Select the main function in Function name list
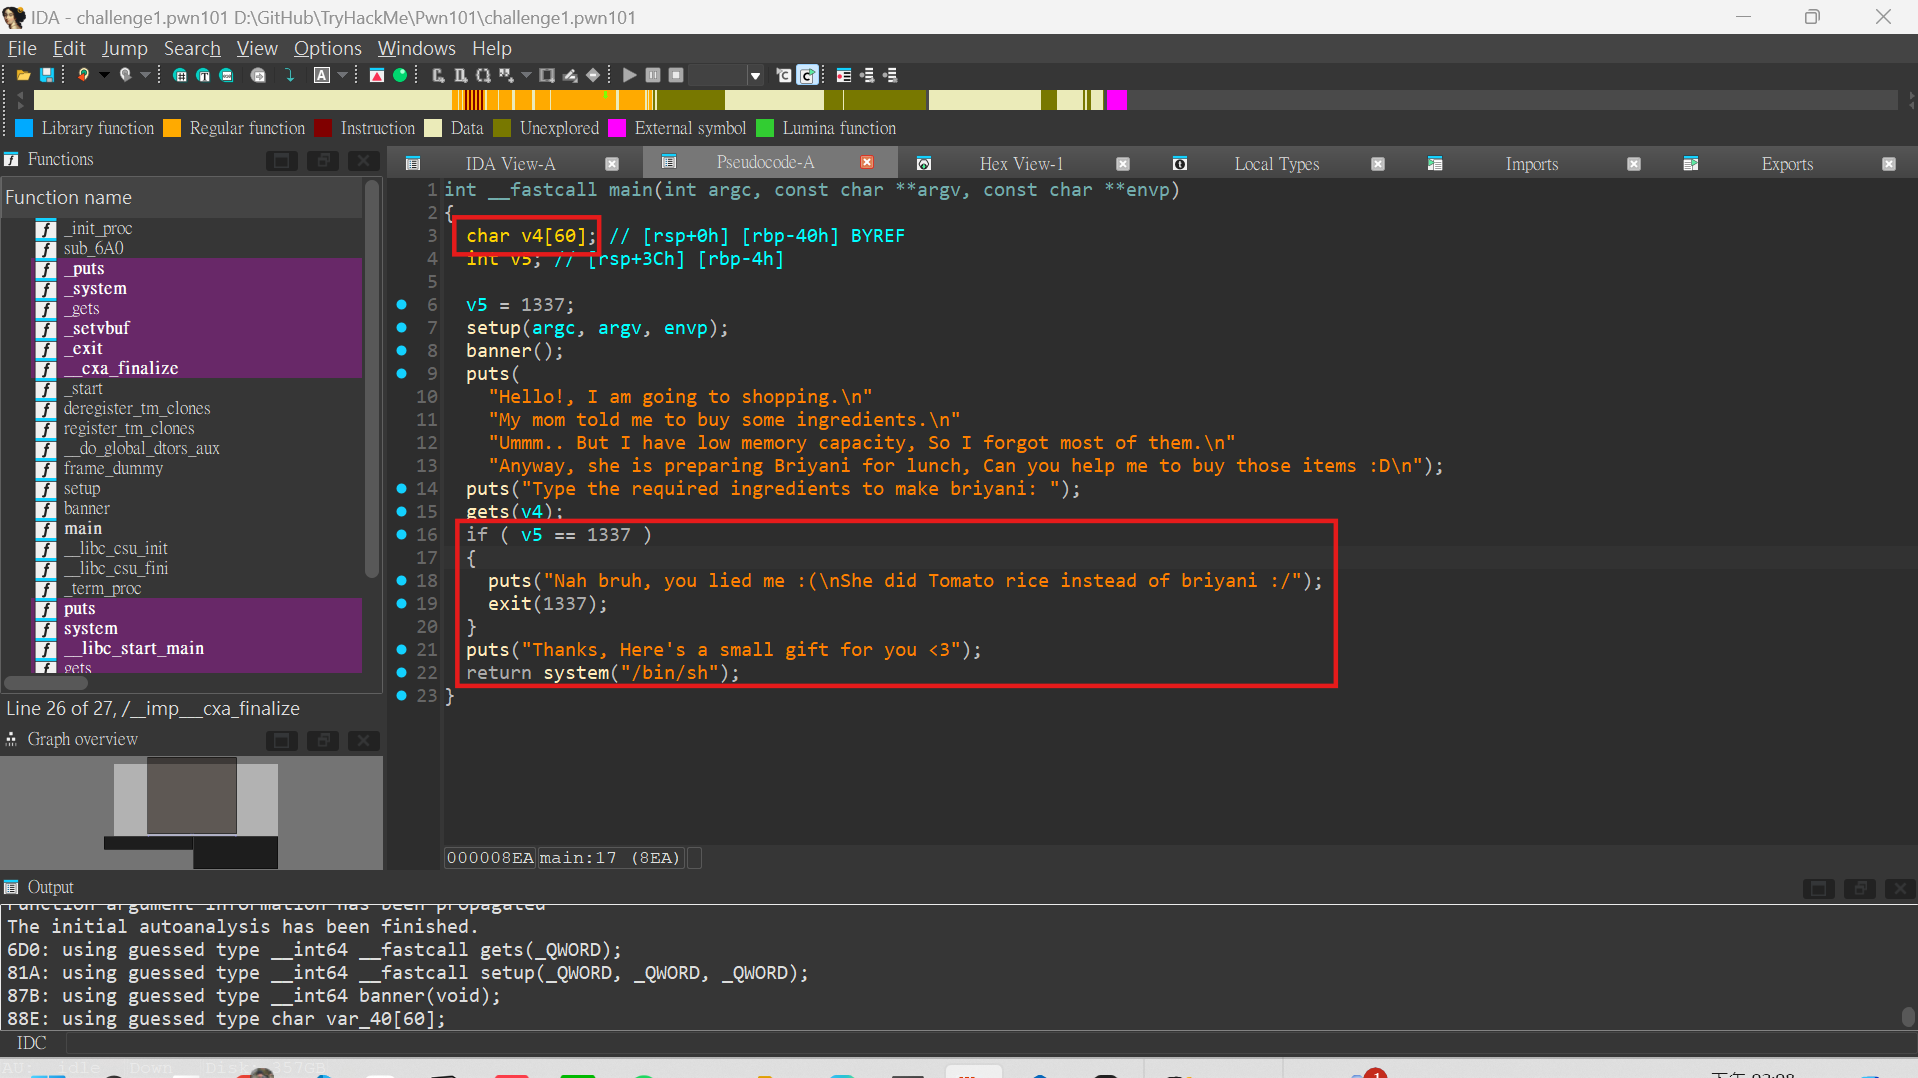 [x=83, y=528]
